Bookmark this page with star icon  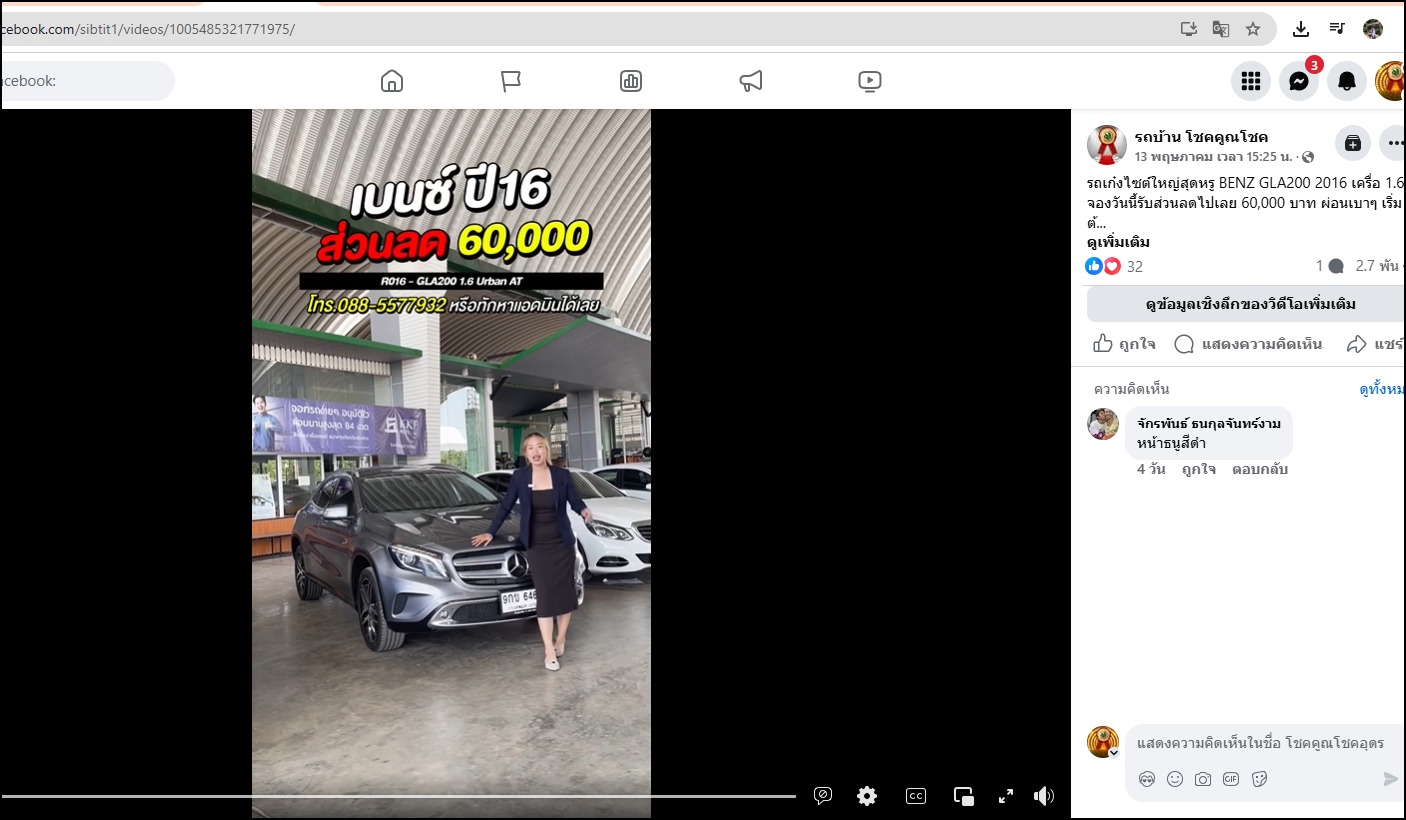tap(1253, 29)
